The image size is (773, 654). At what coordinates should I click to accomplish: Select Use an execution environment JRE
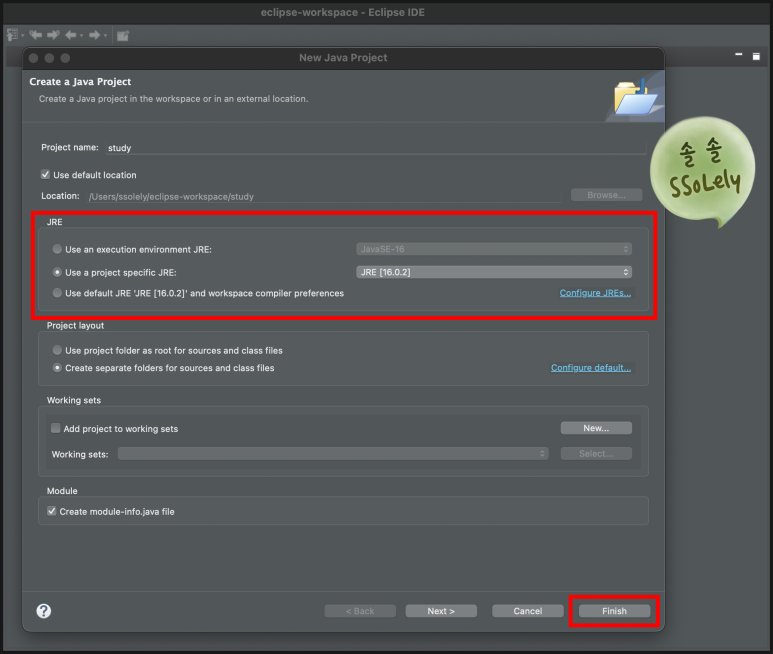57,249
